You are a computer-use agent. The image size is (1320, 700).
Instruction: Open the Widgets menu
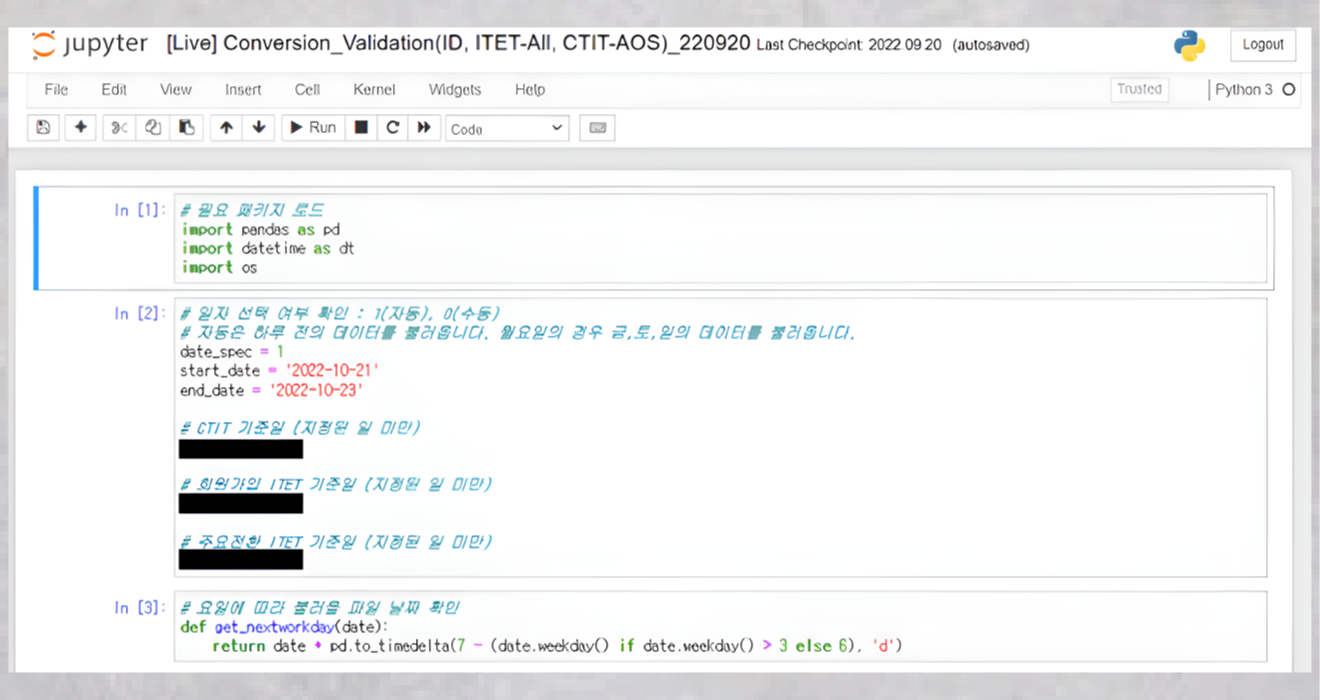(x=455, y=90)
